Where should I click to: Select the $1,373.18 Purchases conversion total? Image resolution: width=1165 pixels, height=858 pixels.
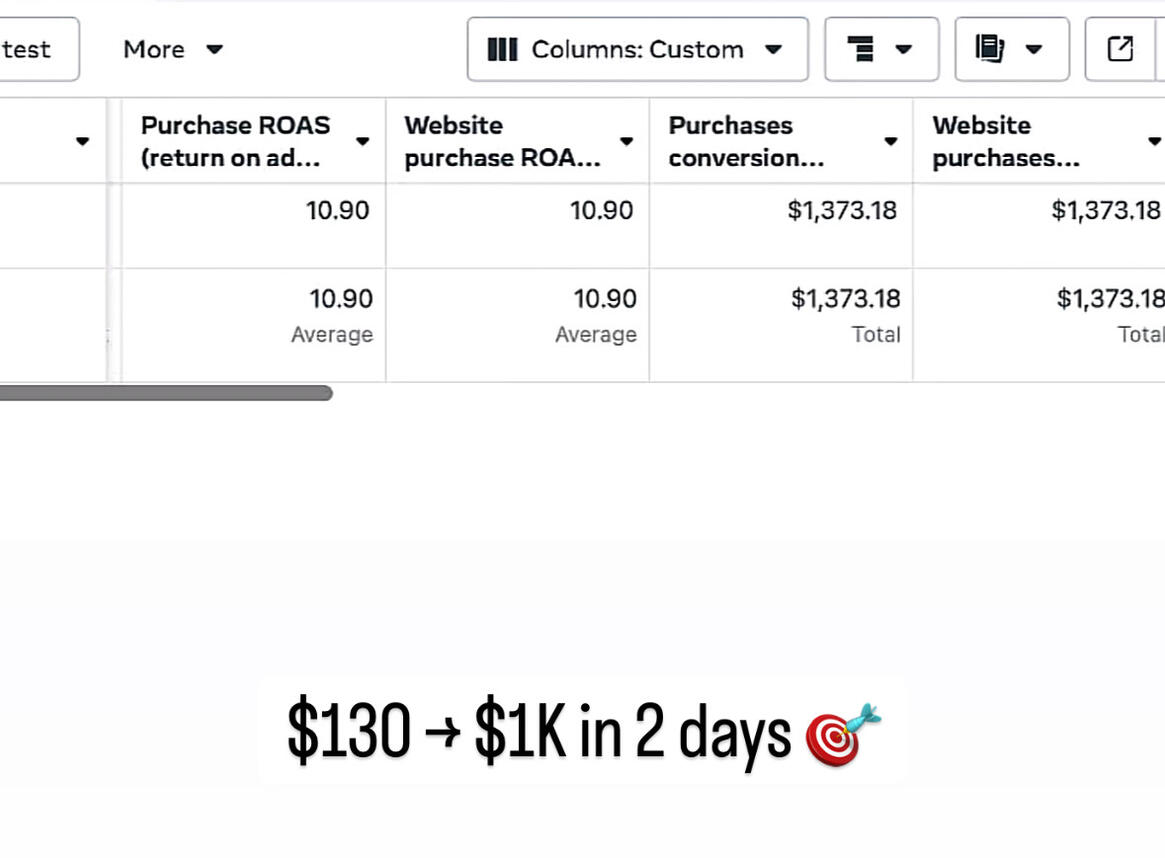click(846, 299)
